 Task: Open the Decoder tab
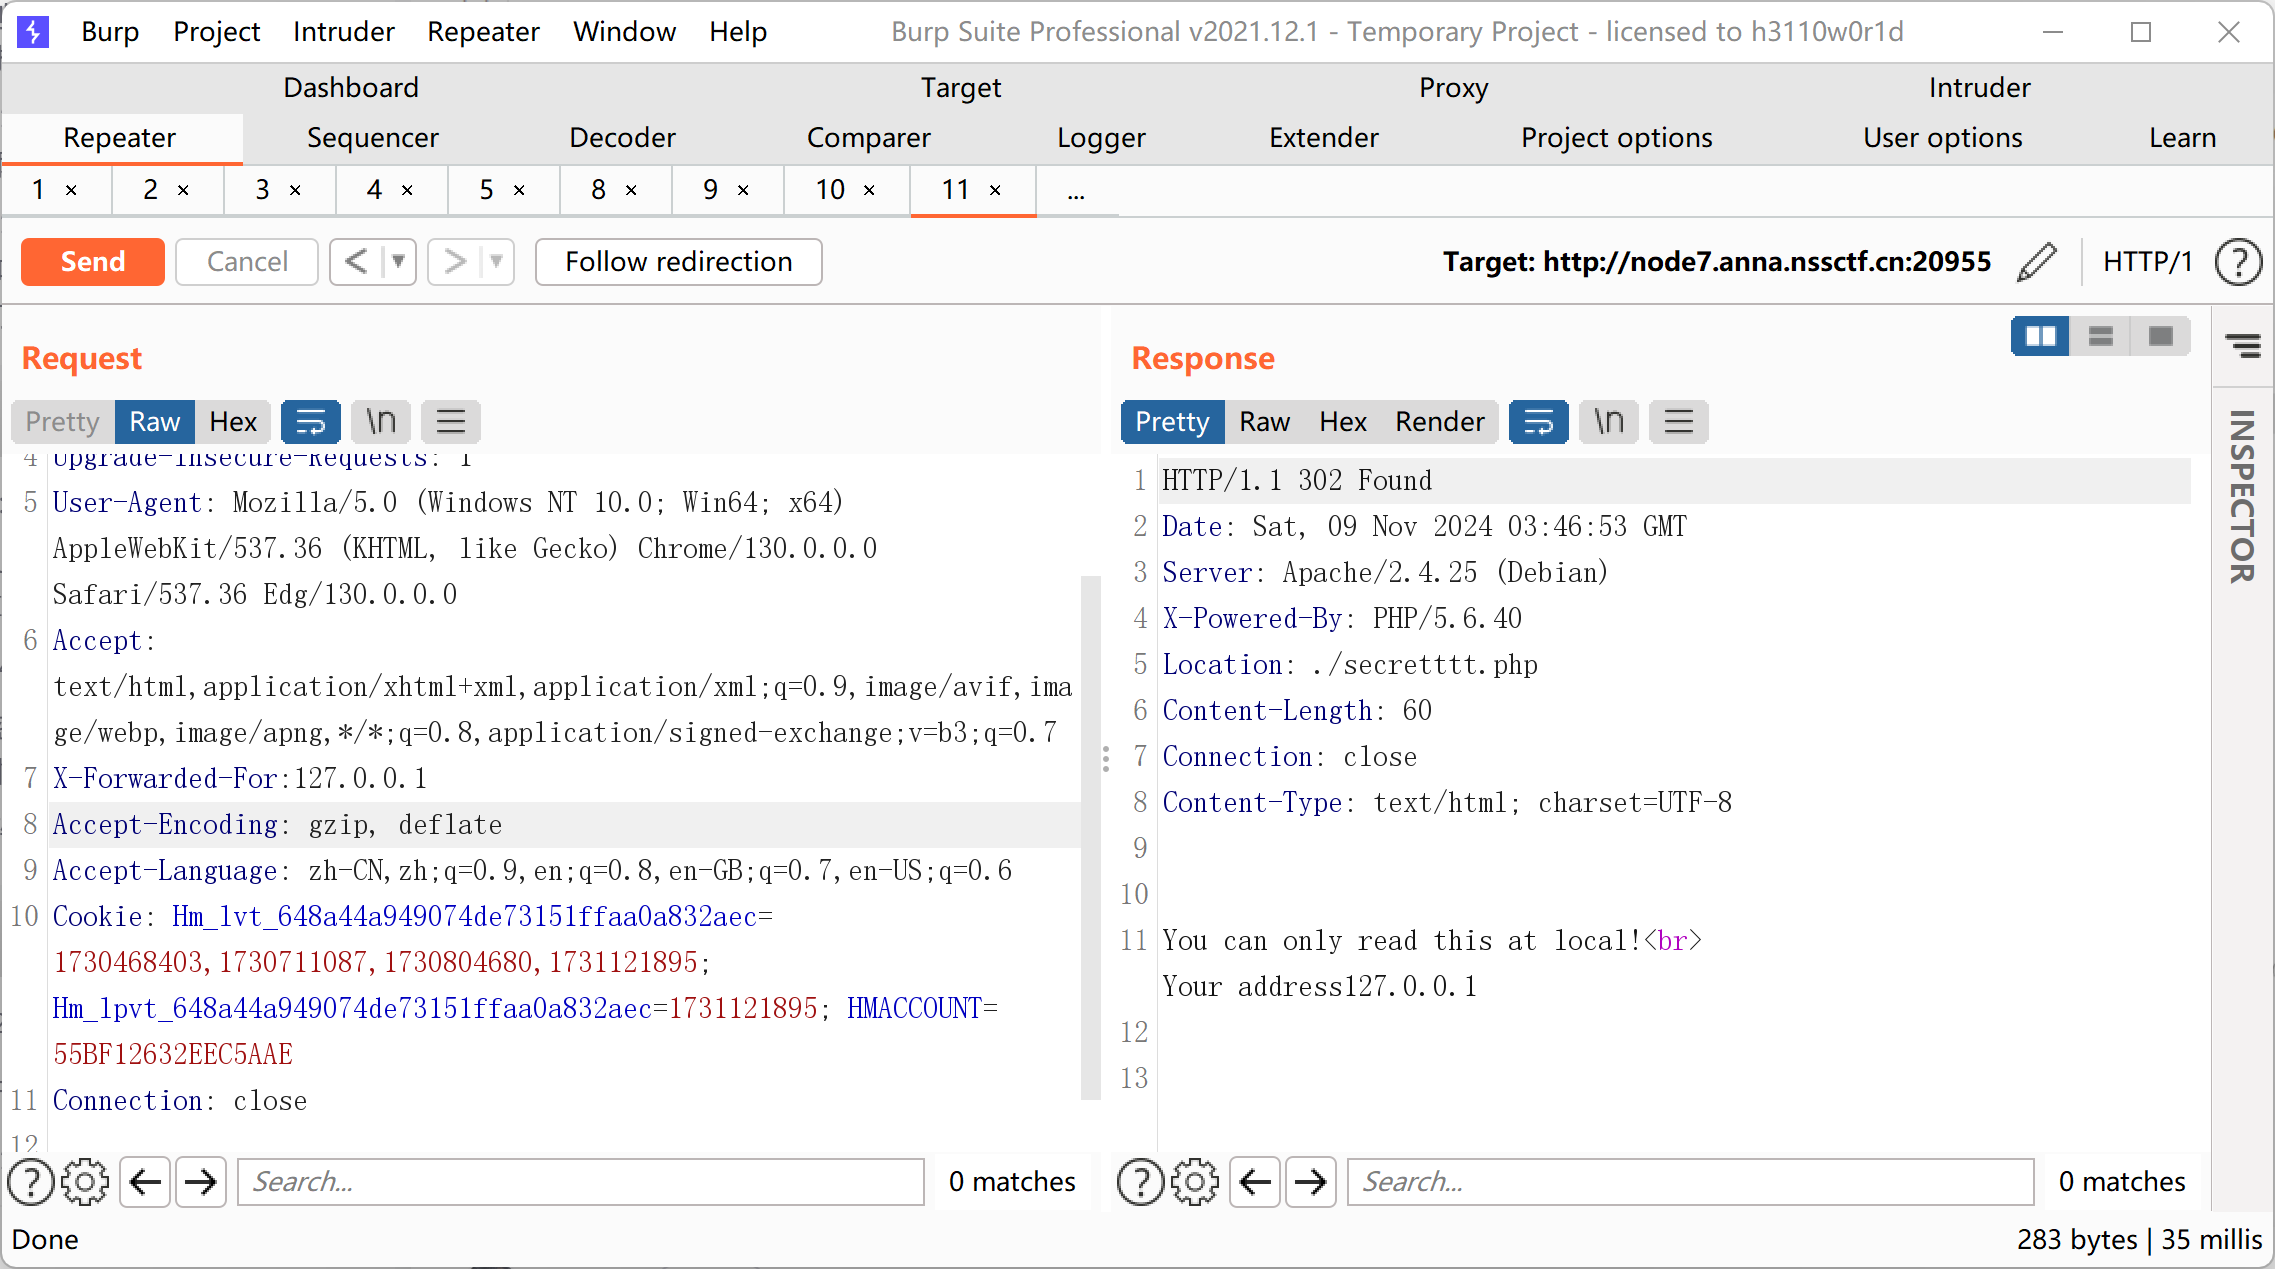(x=622, y=138)
